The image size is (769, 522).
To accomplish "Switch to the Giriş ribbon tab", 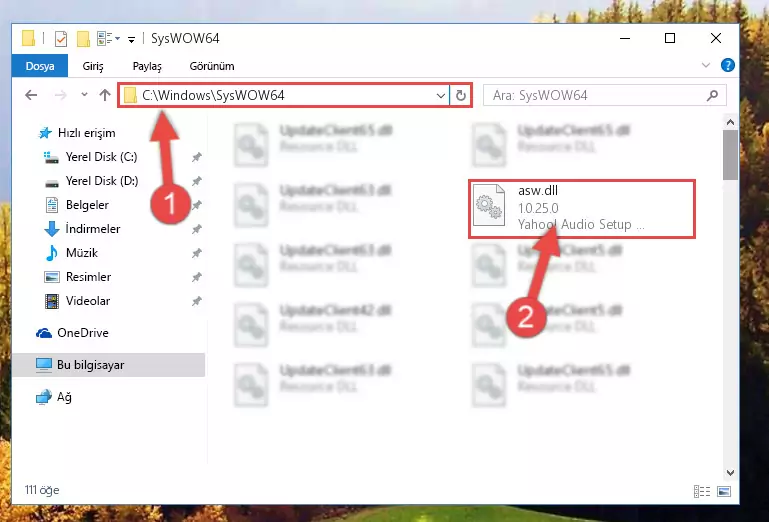I will click(93, 66).
